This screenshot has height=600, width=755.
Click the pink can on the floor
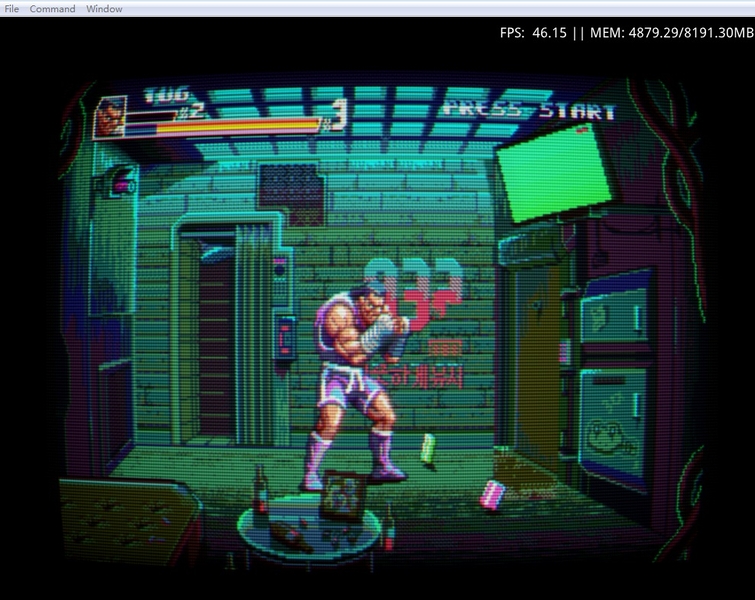click(492, 496)
